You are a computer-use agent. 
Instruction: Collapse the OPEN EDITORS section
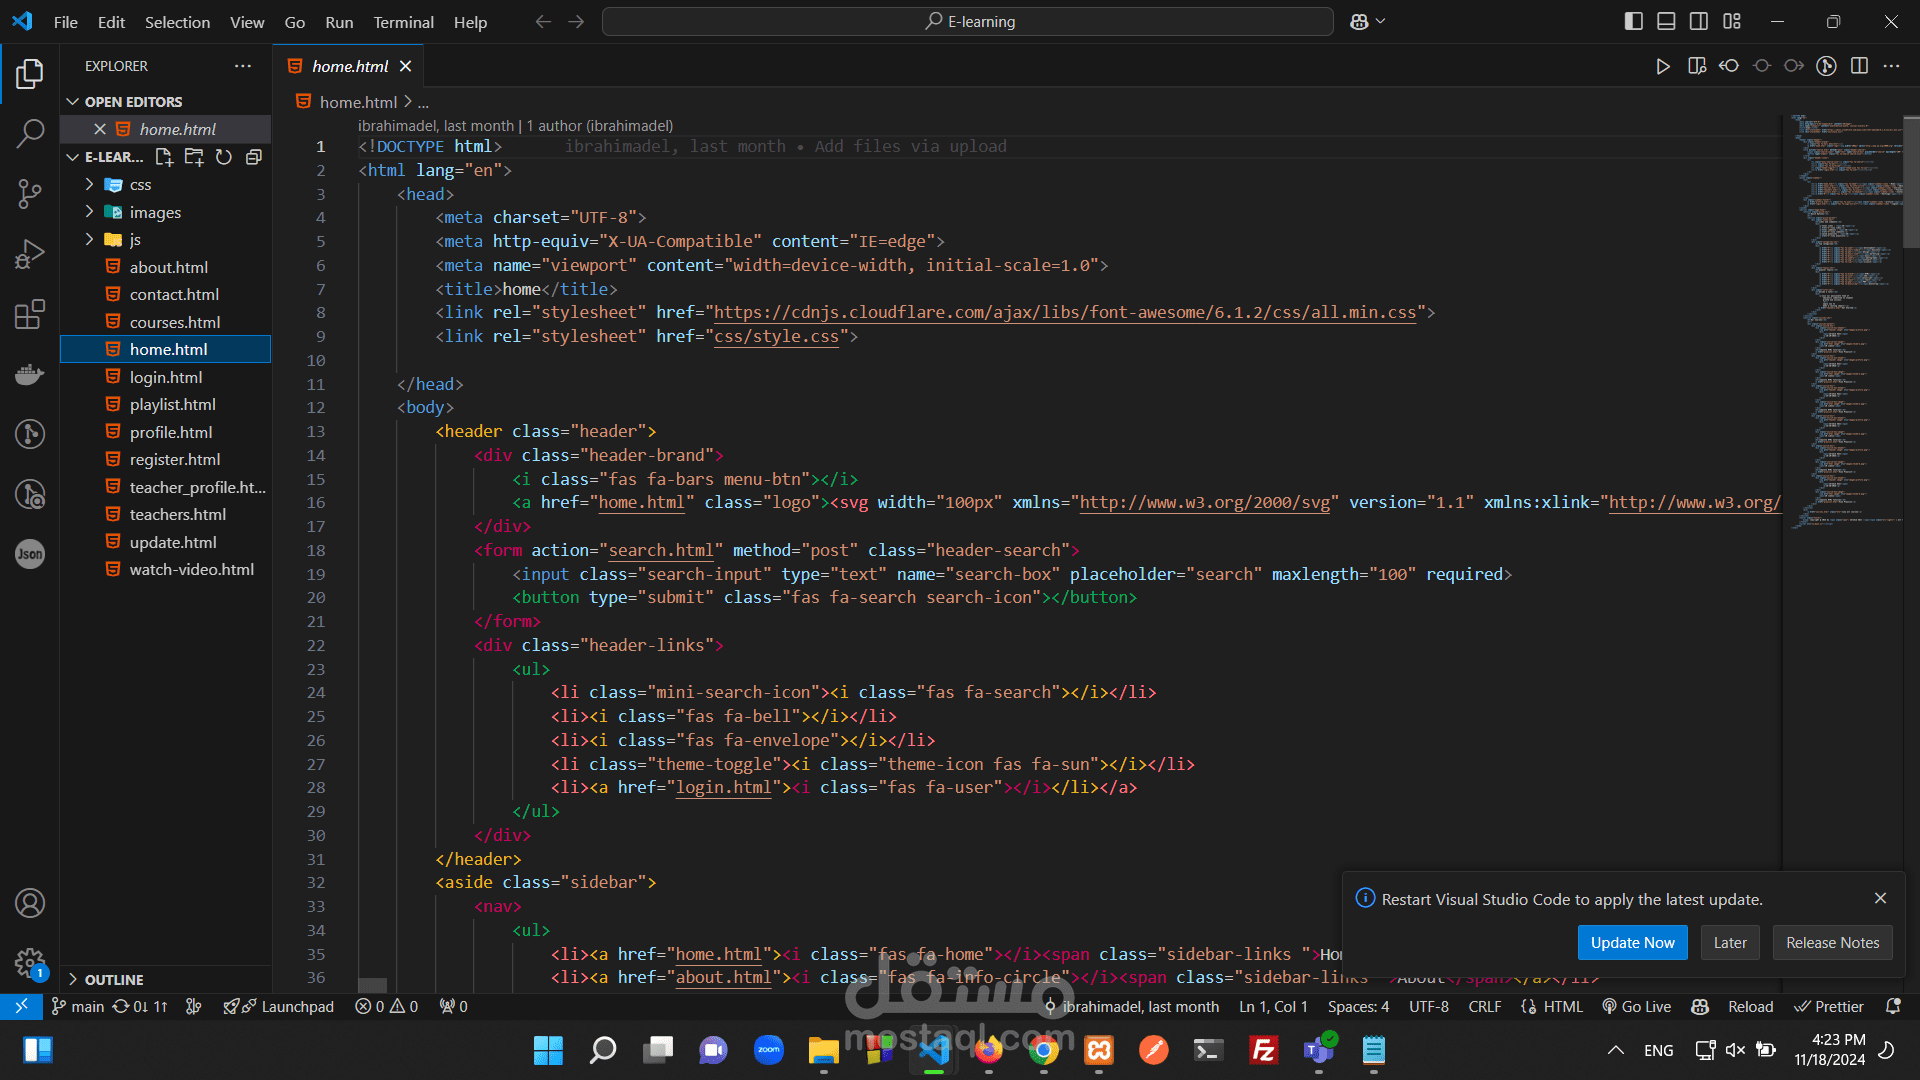[x=133, y=102]
